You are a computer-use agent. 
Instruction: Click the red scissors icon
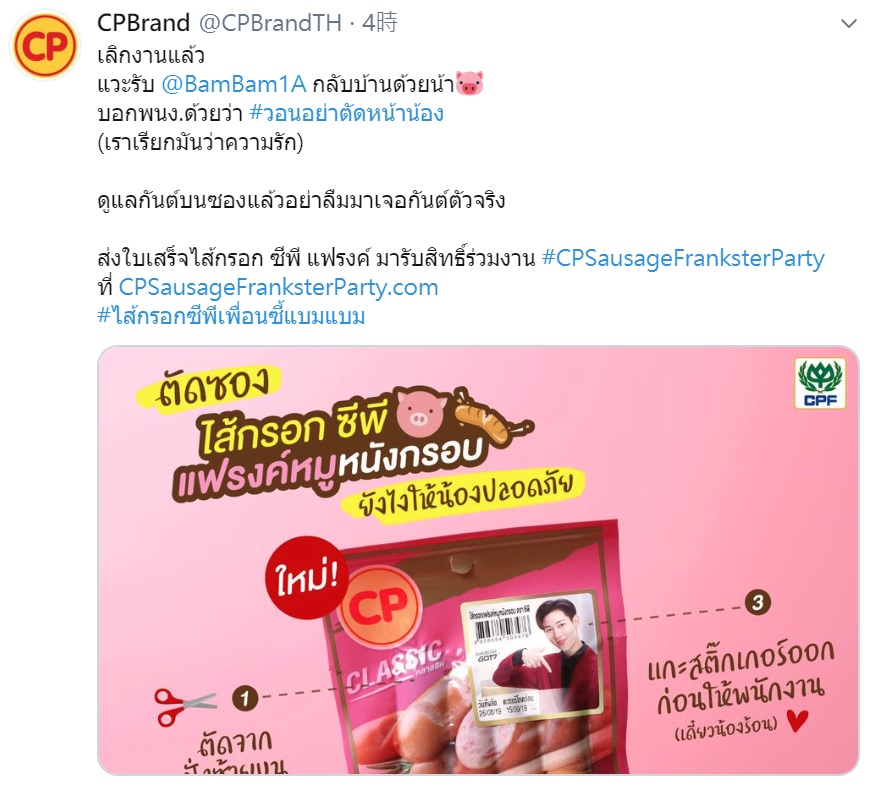pos(184,706)
